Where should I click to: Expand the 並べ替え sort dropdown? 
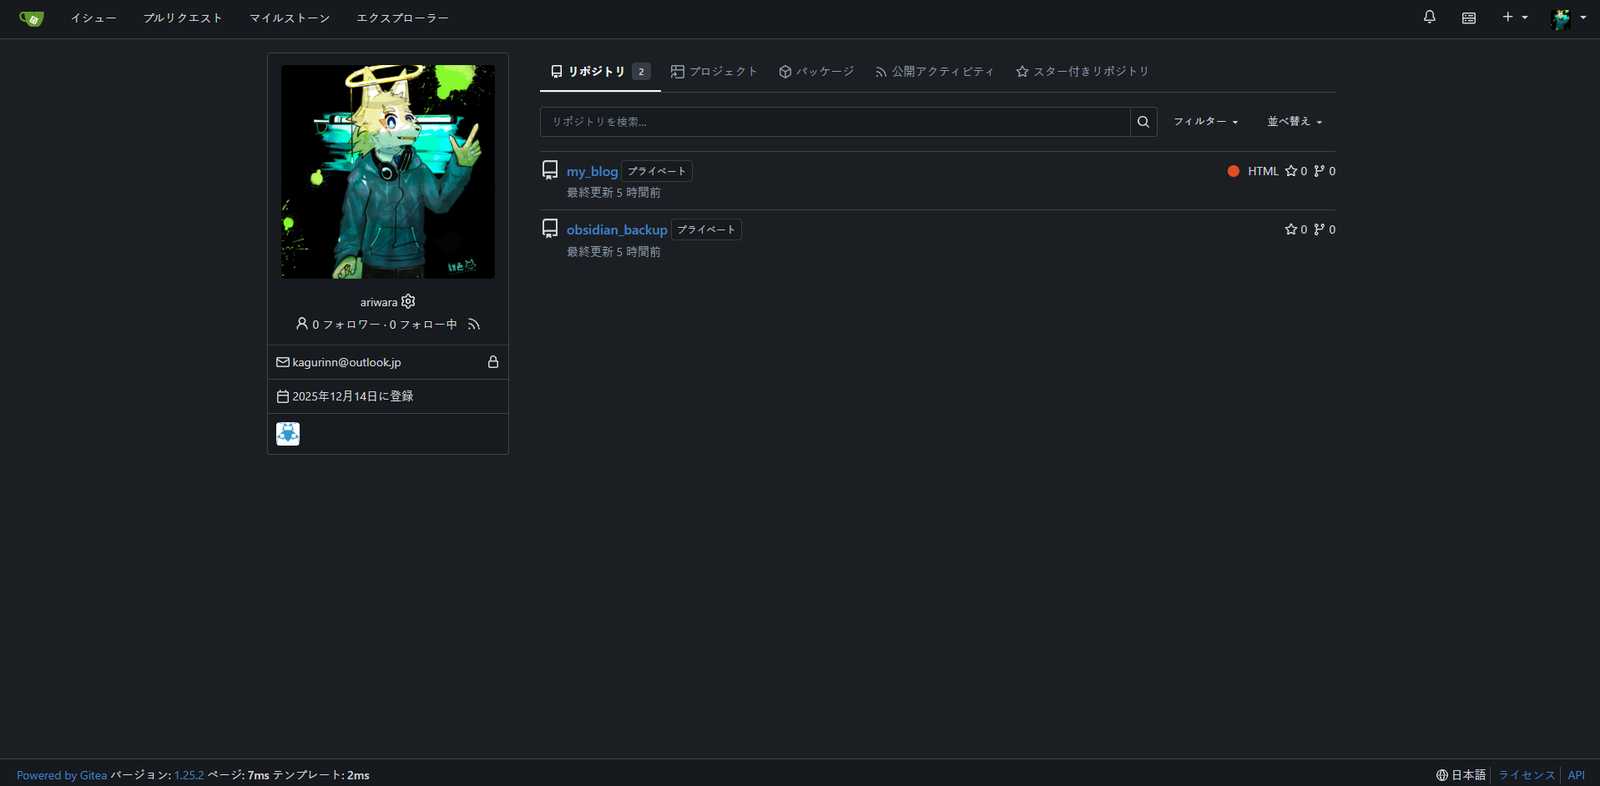pos(1294,122)
